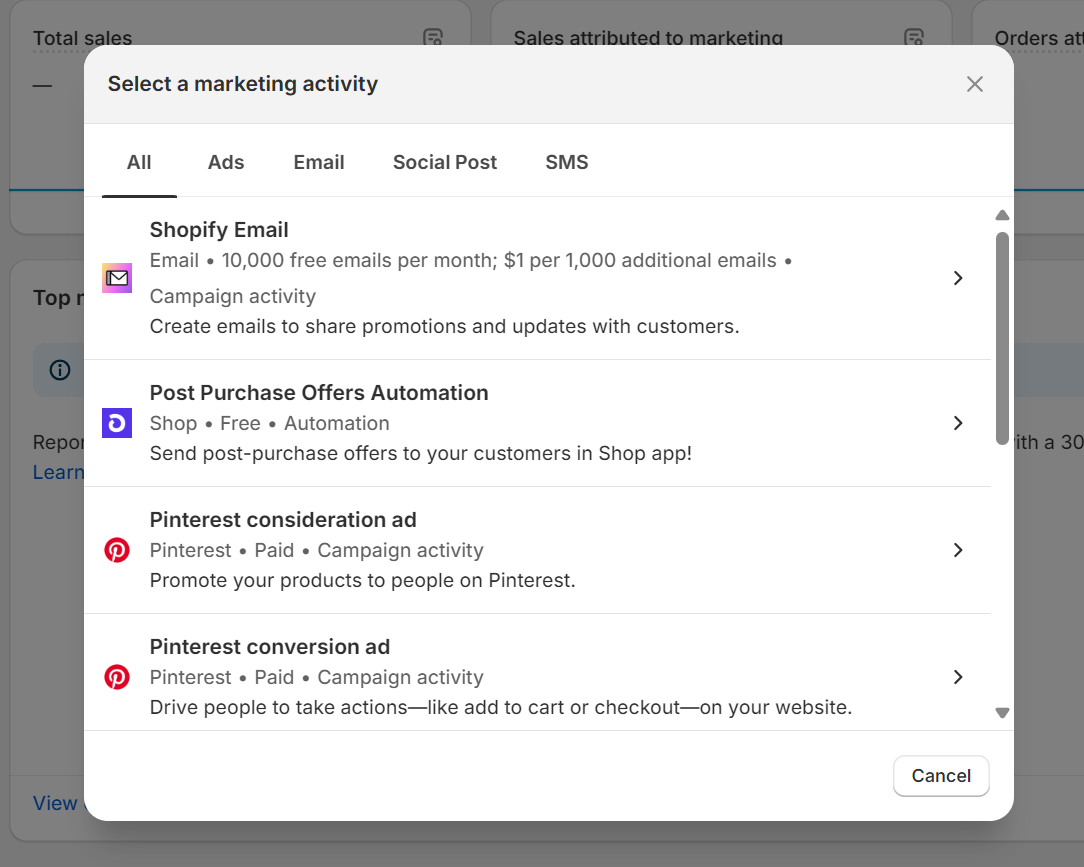Click the Shopify Email envelope icon
1084x867 pixels.
pyautogui.click(x=117, y=278)
